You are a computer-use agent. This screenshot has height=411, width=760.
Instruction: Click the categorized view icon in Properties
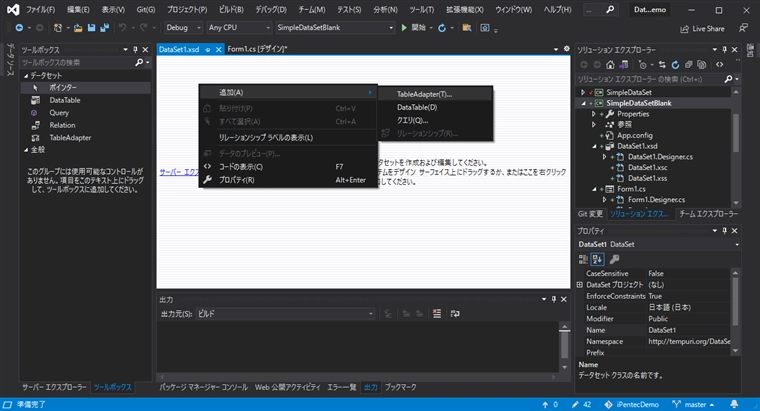[583, 259]
